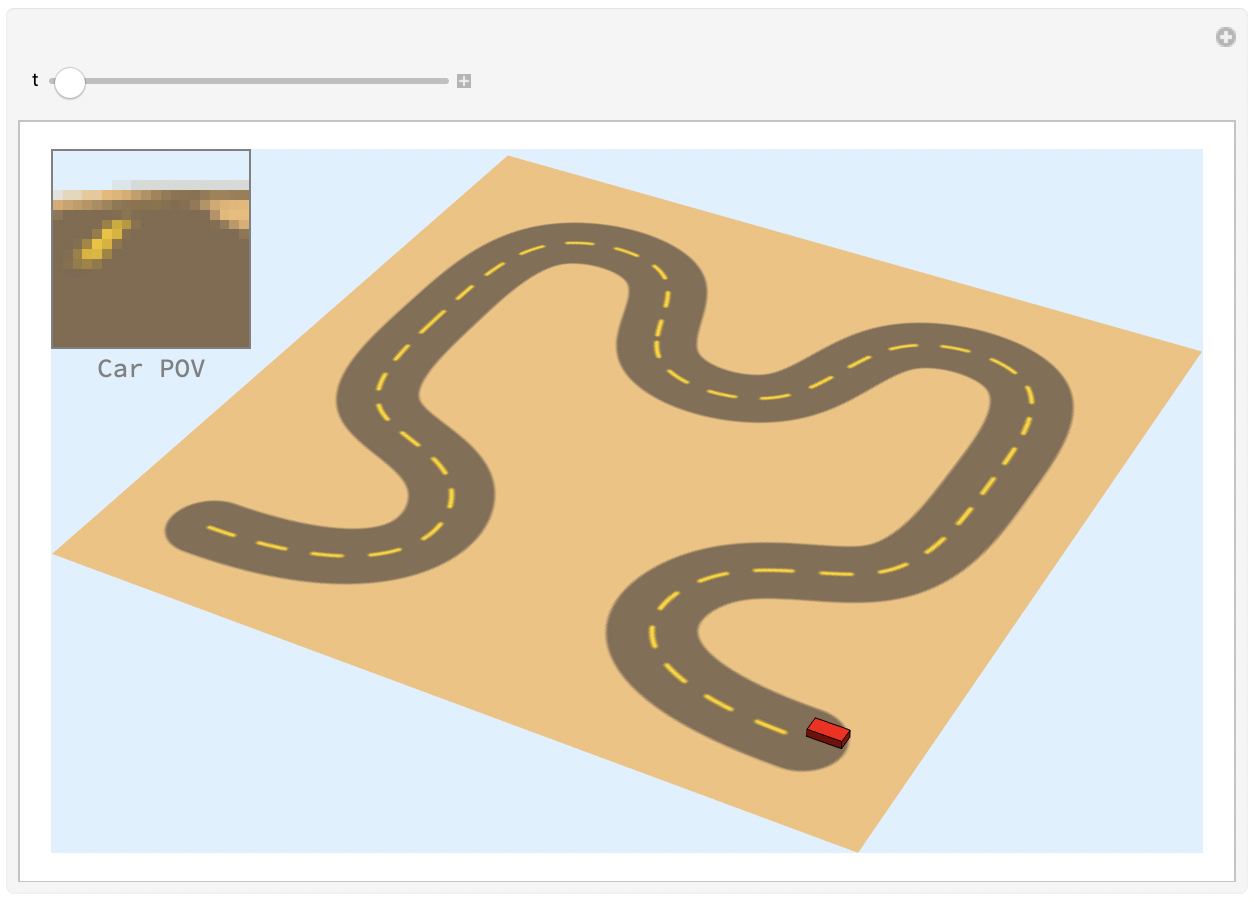Viewport: 1254px width, 902px height.
Task: Click the t slider thumb
Action: 69,82
